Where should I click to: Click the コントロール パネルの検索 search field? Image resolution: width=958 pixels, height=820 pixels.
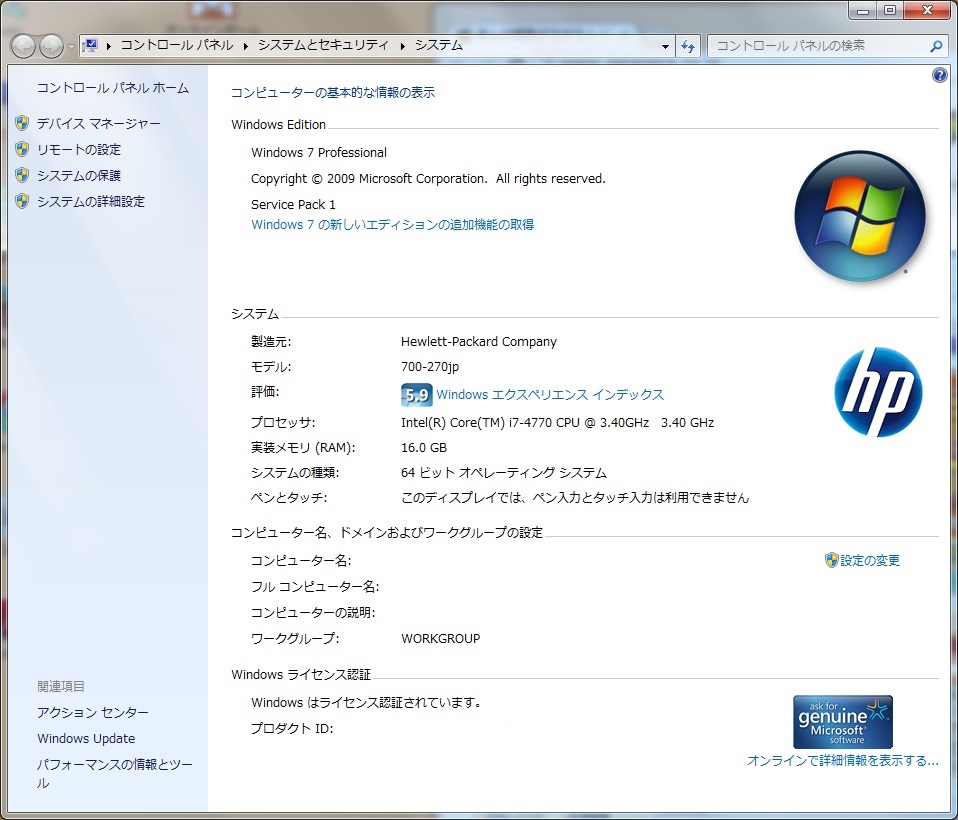(815, 46)
